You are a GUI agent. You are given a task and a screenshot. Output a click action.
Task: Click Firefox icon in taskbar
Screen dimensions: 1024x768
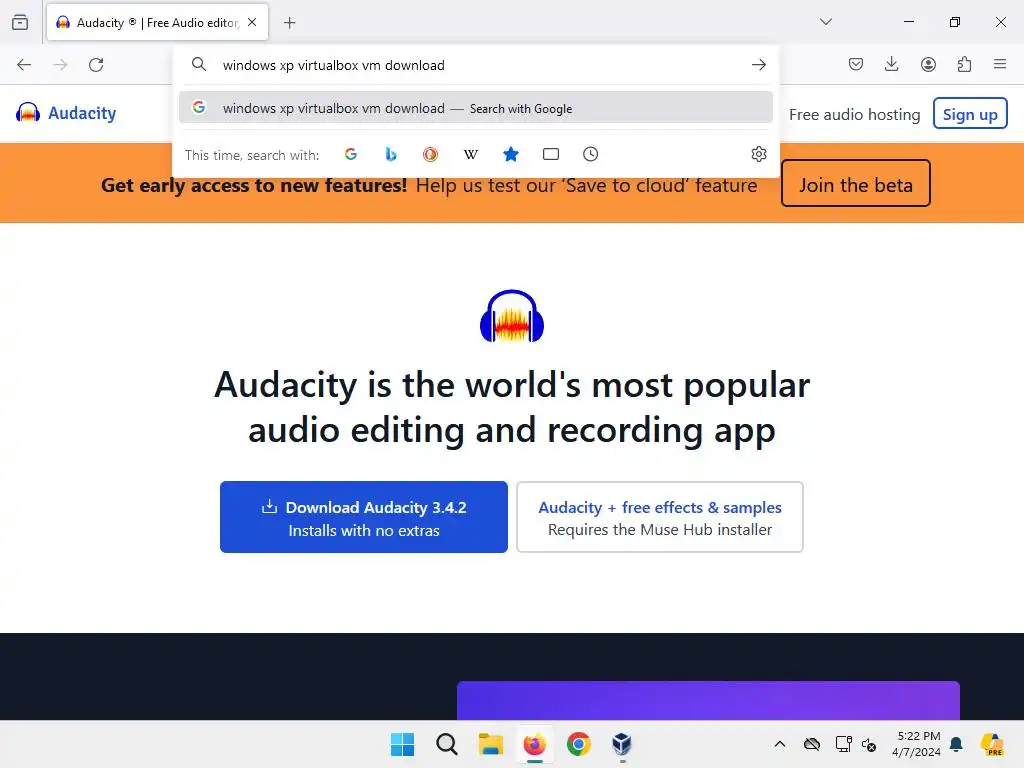point(535,744)
